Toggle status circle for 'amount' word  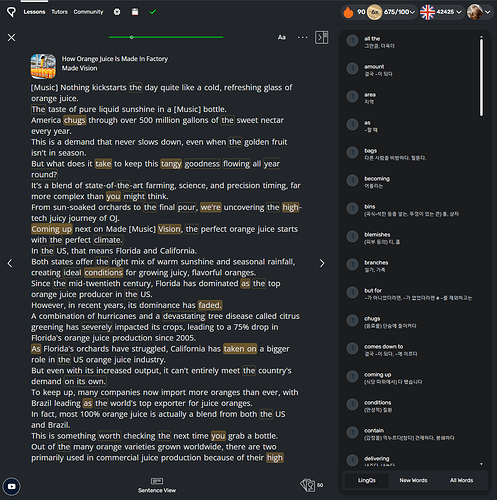point(352,68)
